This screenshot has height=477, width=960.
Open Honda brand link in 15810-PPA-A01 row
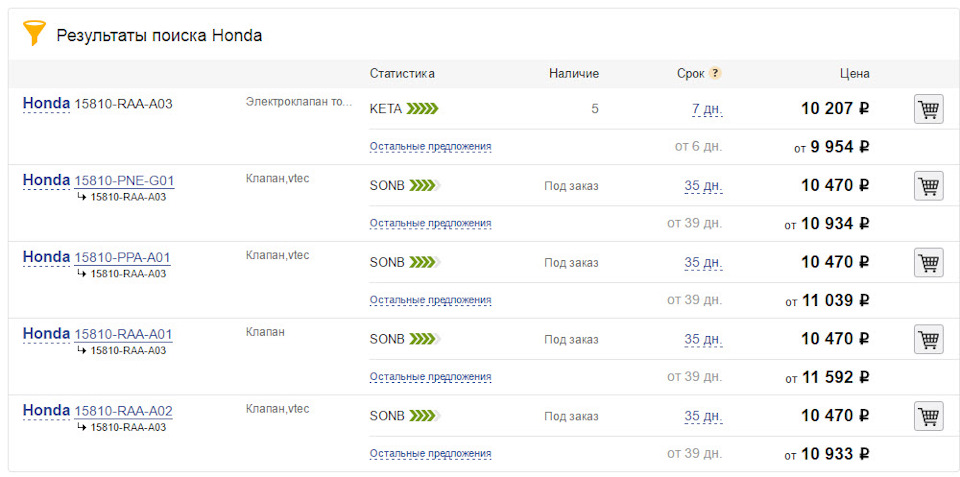47,257
